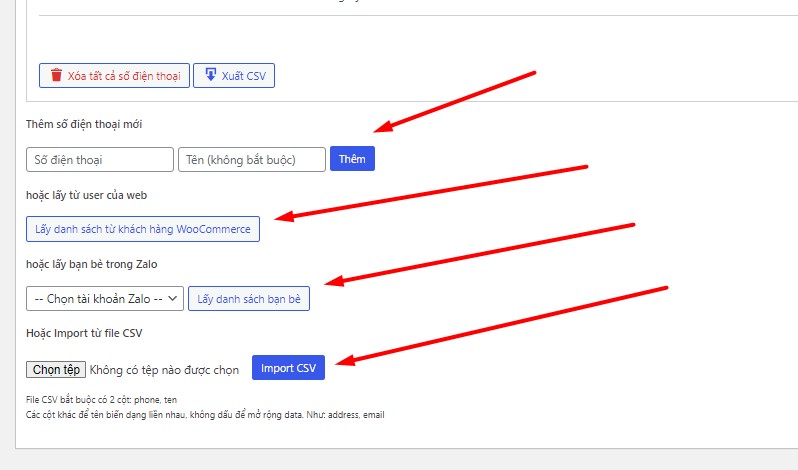
Task: Click the 'Hoặc Import từ file CSV' label
Action: [84, 333]
